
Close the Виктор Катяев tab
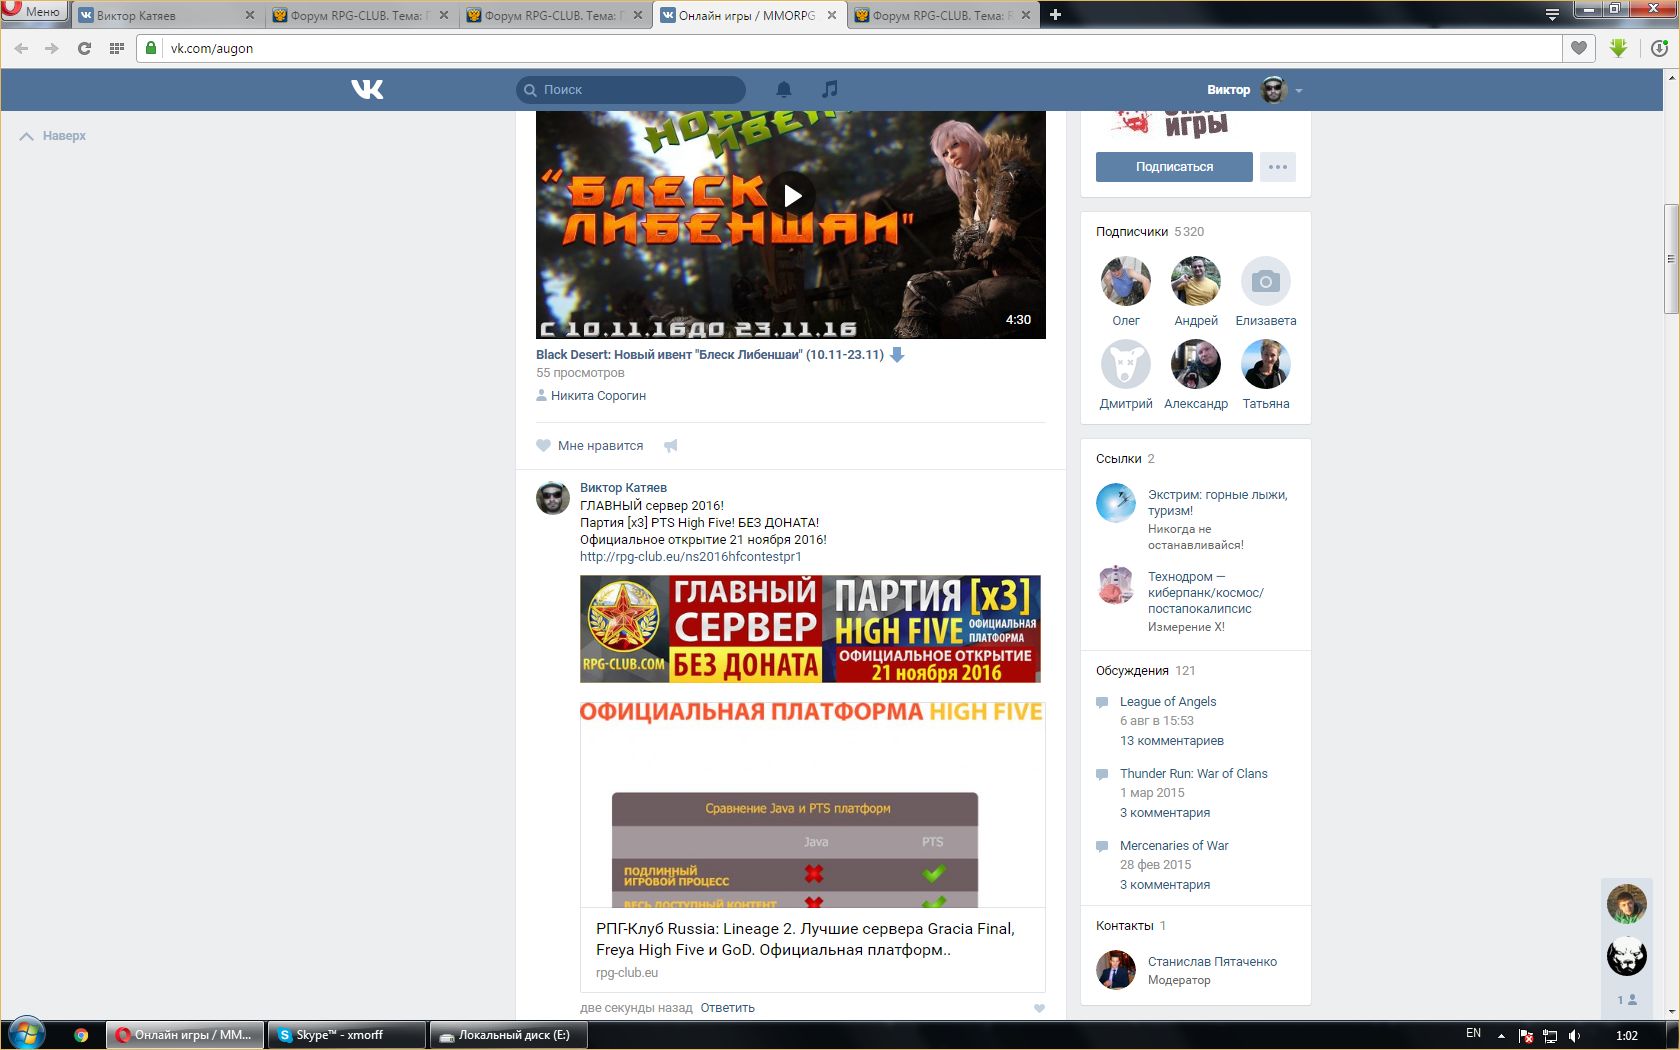click(249, 15)
